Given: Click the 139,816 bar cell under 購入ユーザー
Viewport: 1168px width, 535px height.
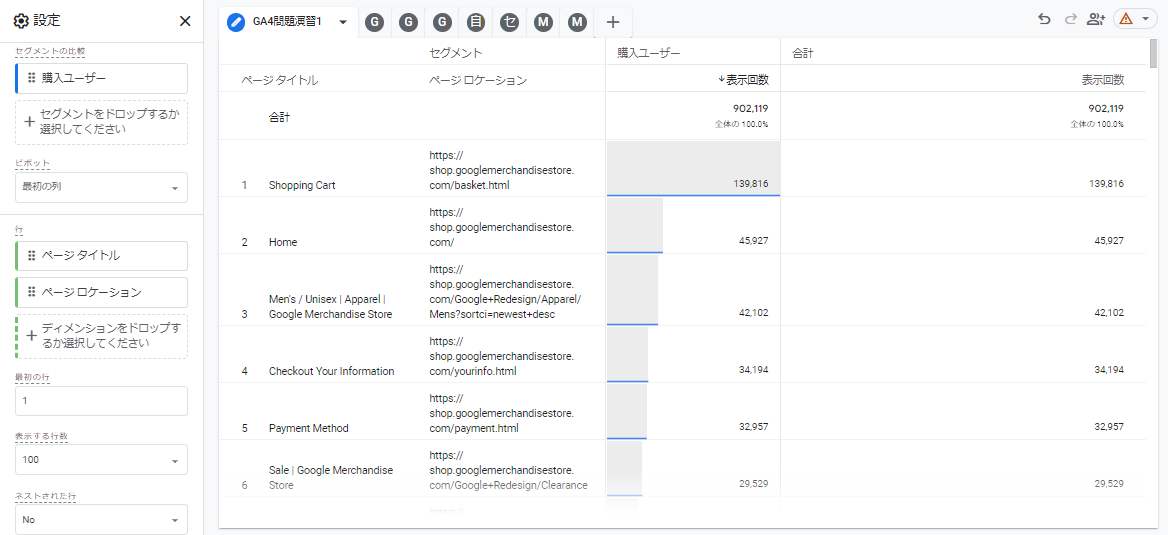Looking at the screenshot, I should tap(693, 168).
